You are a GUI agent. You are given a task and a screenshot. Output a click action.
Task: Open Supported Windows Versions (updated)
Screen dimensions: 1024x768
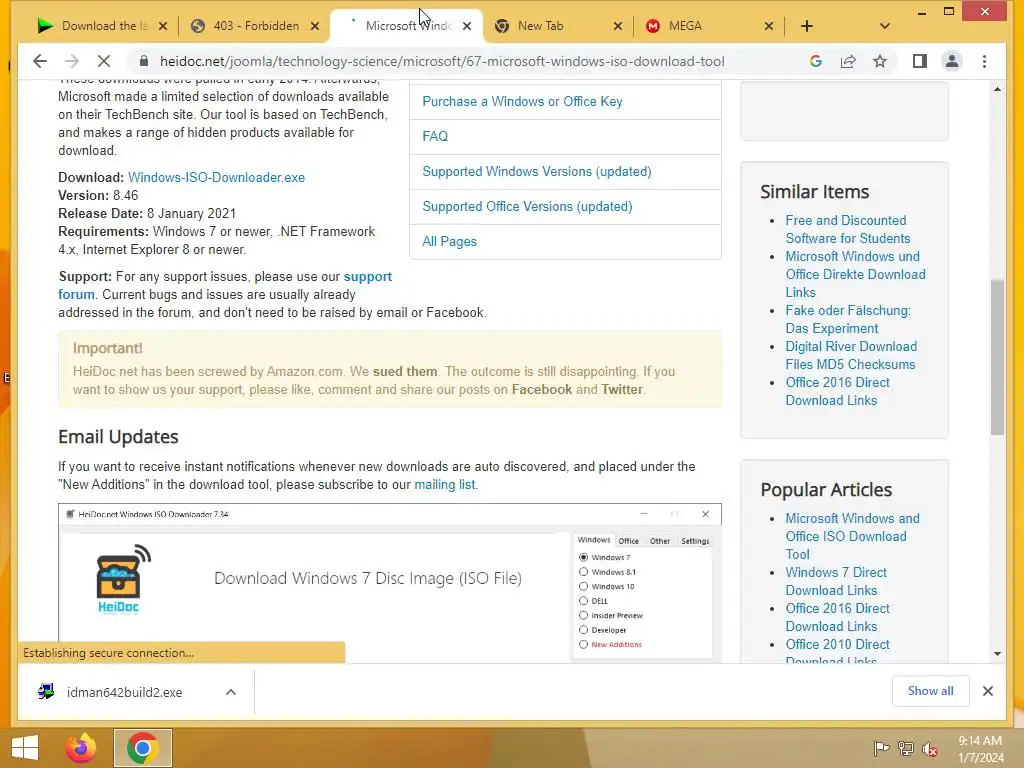536,172
